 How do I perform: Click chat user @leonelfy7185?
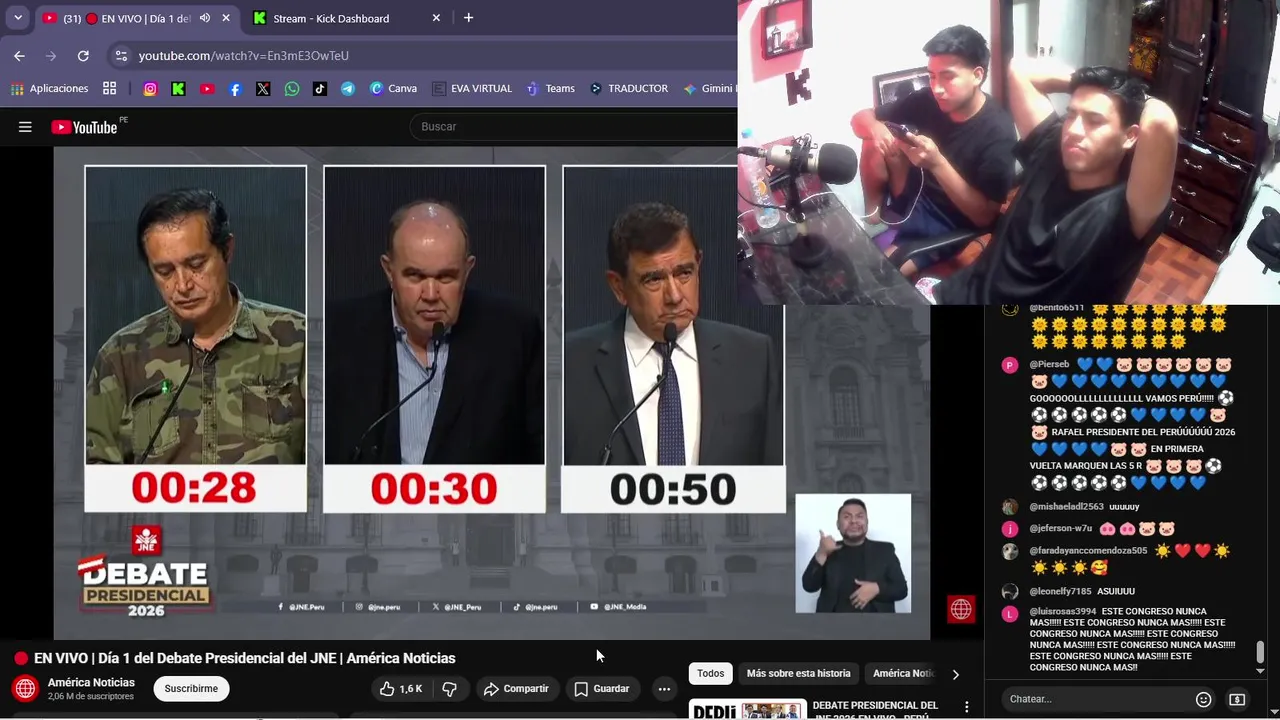[1060, 591]
